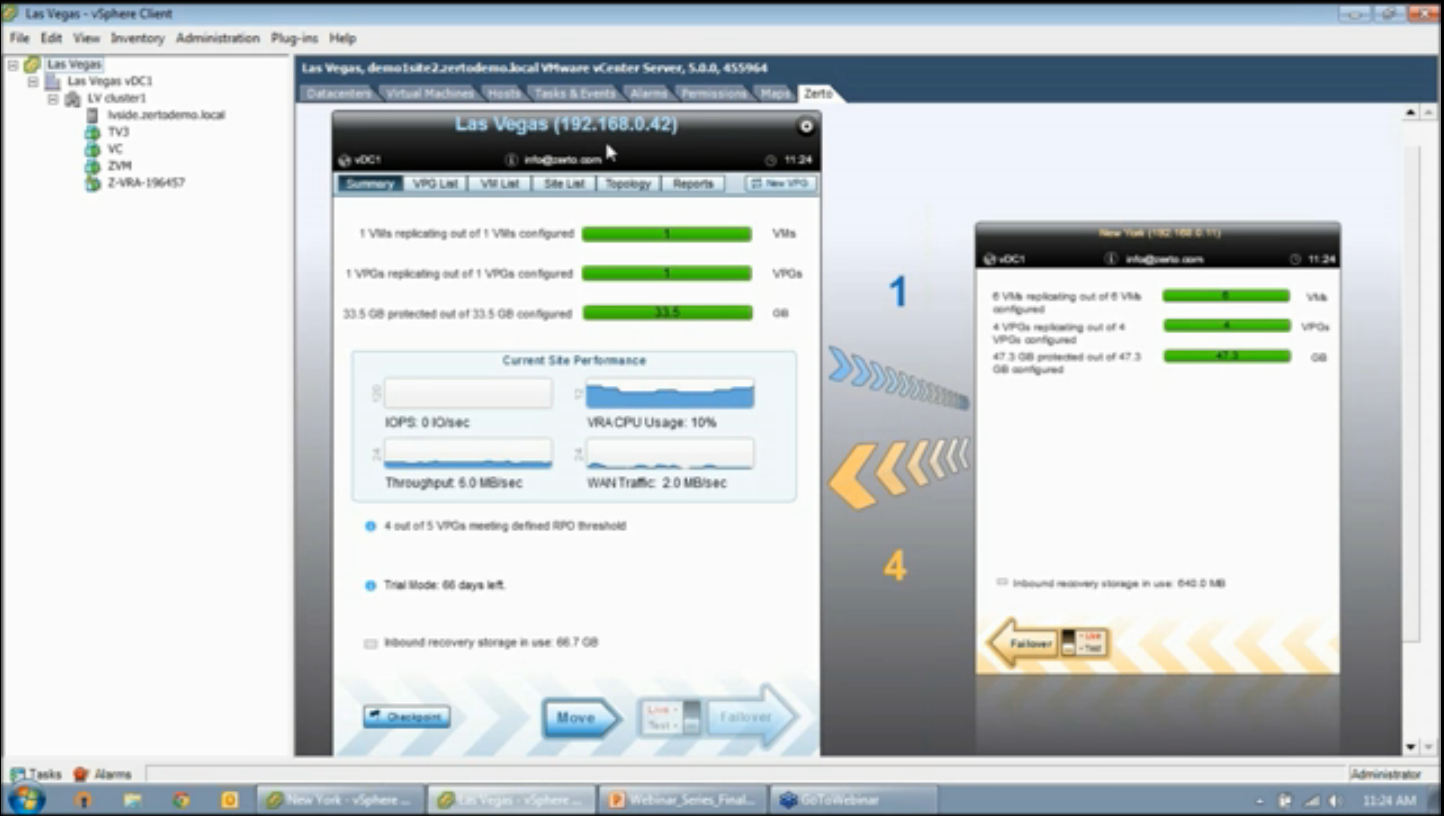Switch to the Virtual Machines tab
Image resolution: width=1444 pixels, height=816 pixels.
[x=429, y=93]
